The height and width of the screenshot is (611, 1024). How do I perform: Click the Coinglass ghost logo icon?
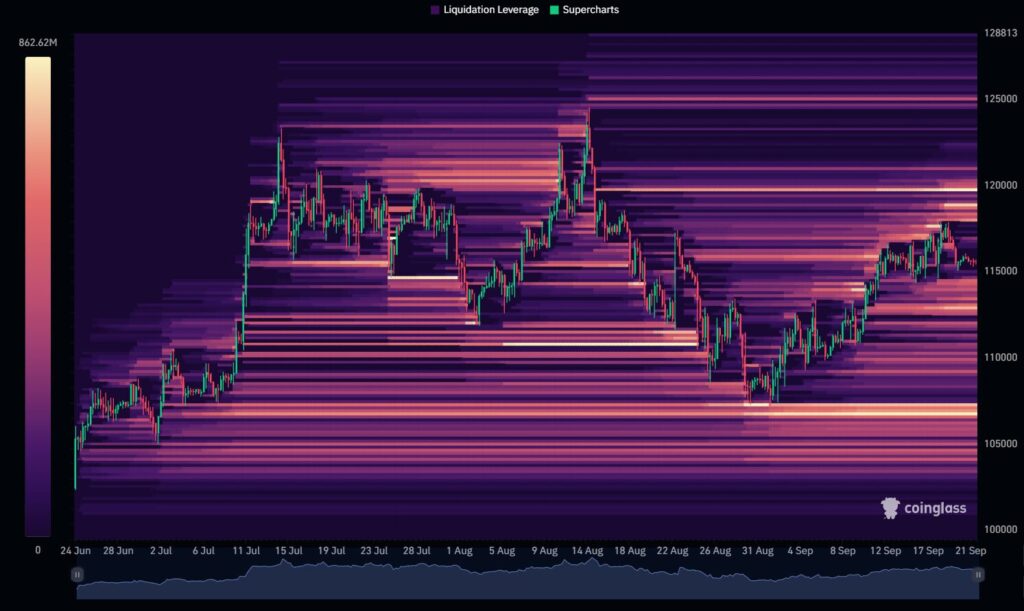[x=890, y=508]
